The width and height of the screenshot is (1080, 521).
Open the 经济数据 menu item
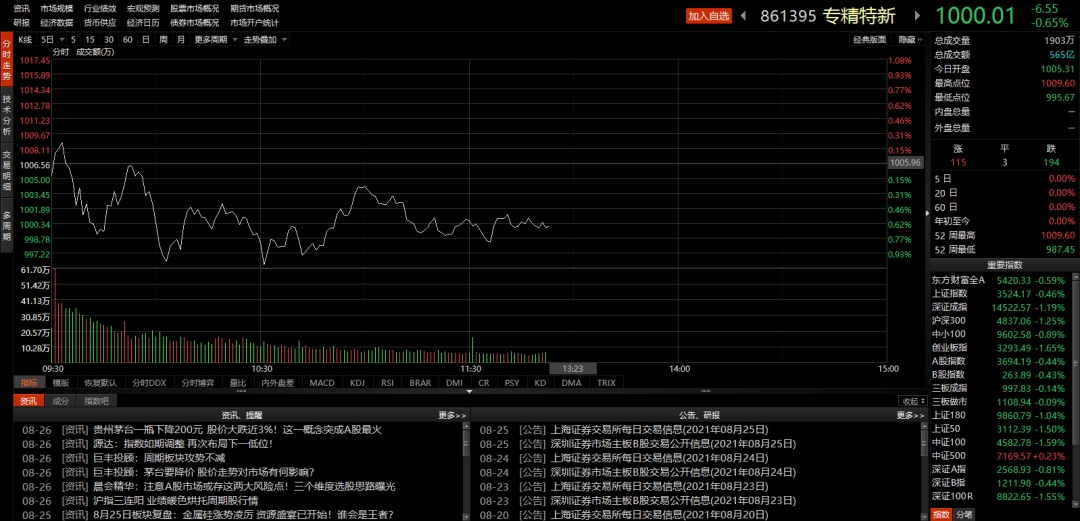pos(56,23)
